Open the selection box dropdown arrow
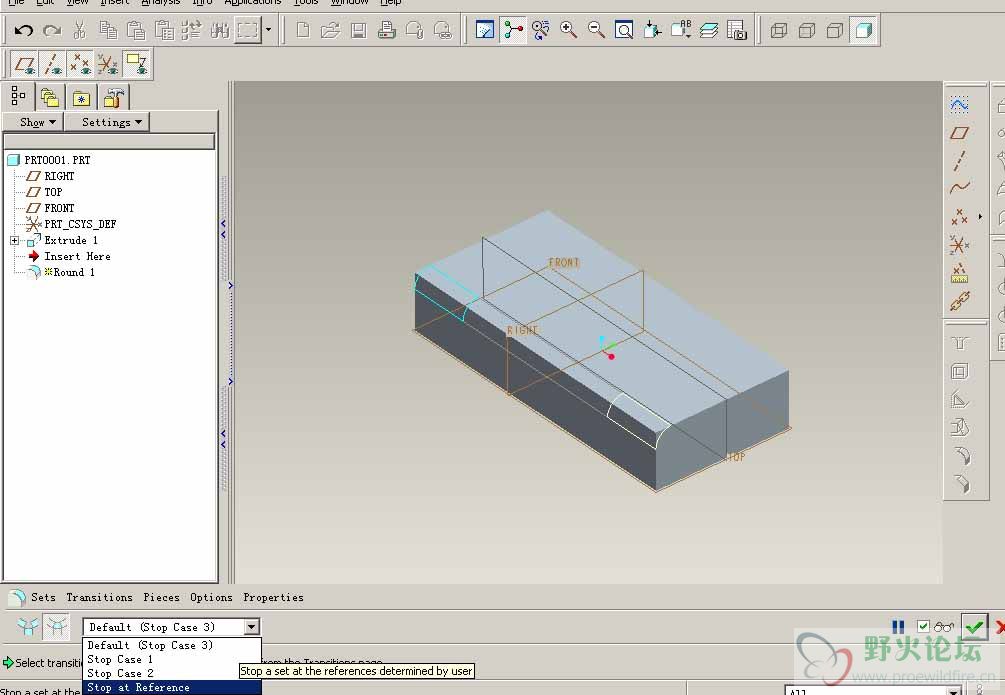1005x695 pixels. pos(269,29)
